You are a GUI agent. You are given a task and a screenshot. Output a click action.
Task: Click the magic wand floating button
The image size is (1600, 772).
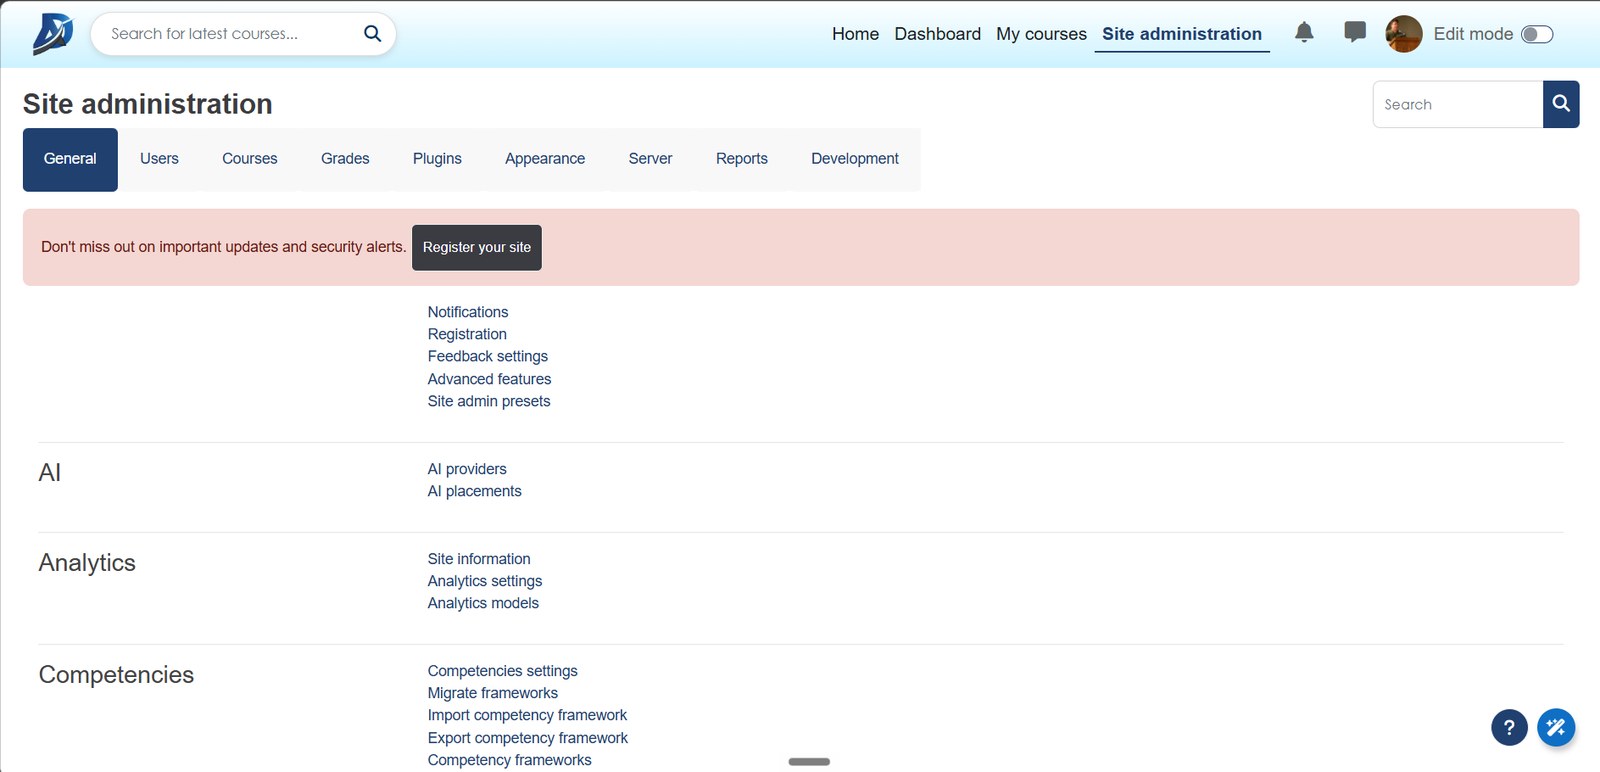(1556, 728)
